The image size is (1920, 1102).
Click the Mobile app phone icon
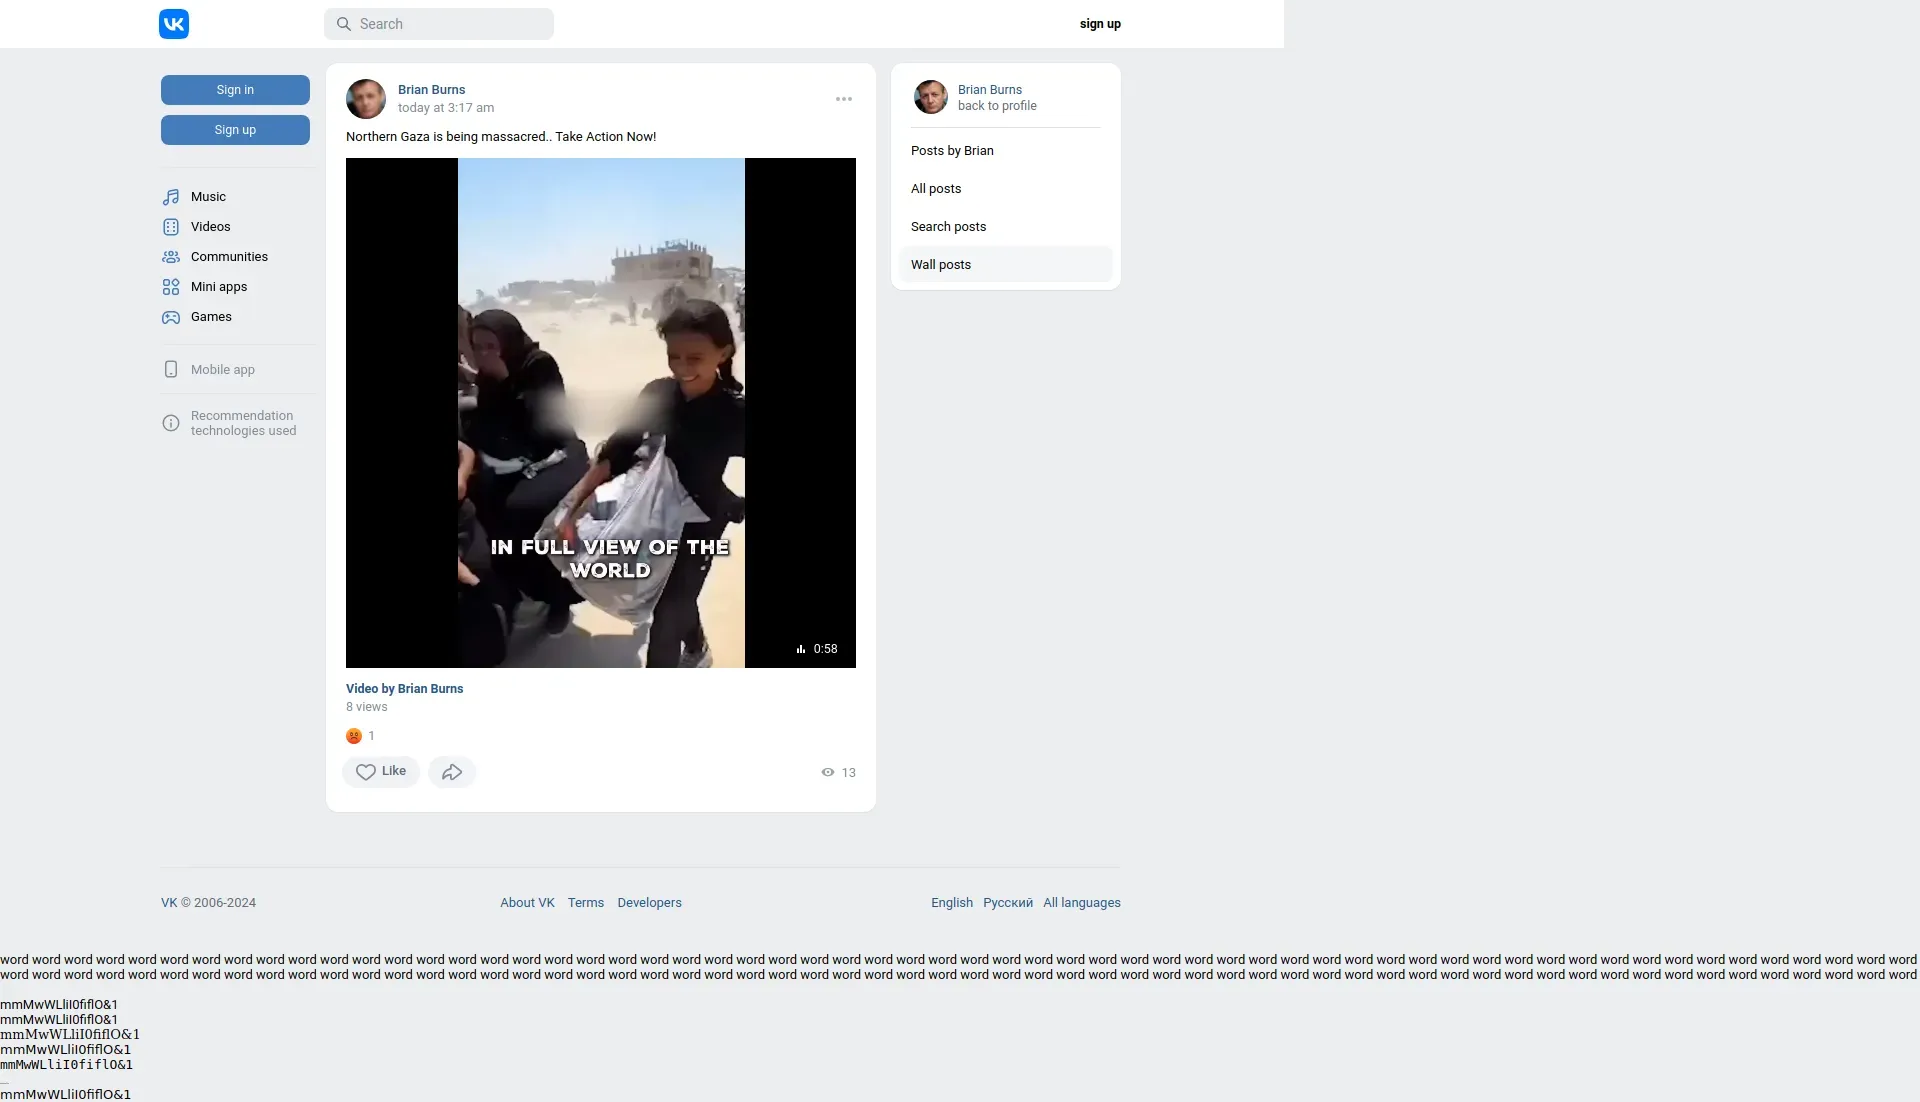pos(171,370)
